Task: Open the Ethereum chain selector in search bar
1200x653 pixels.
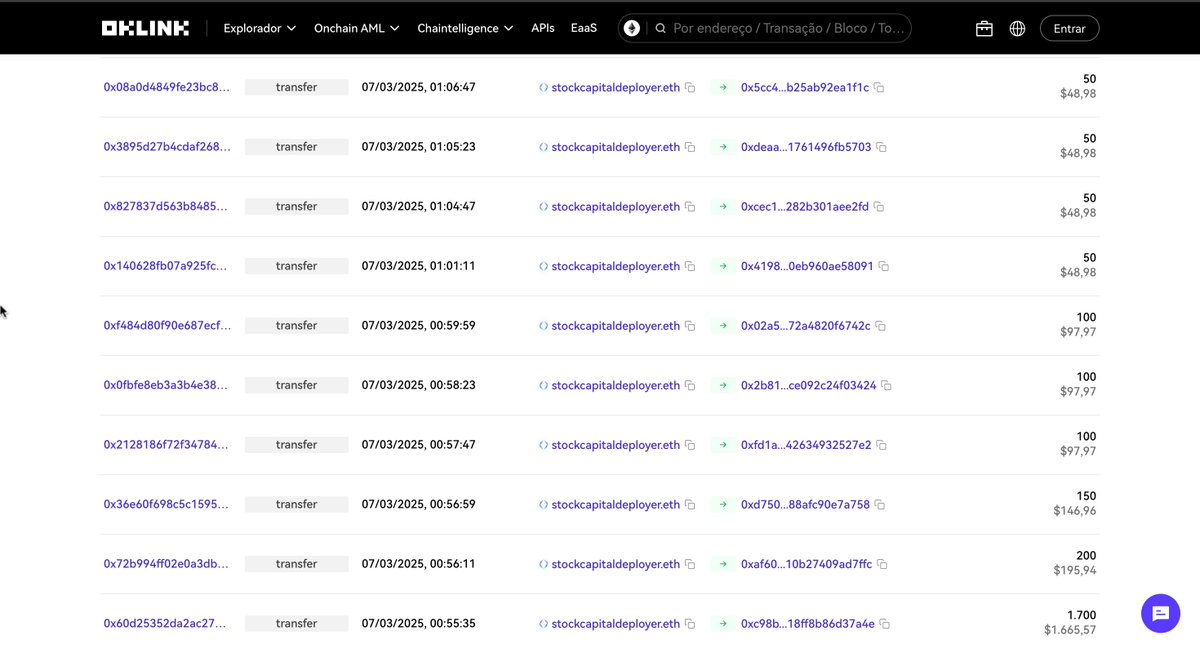Action: [632, 28]
